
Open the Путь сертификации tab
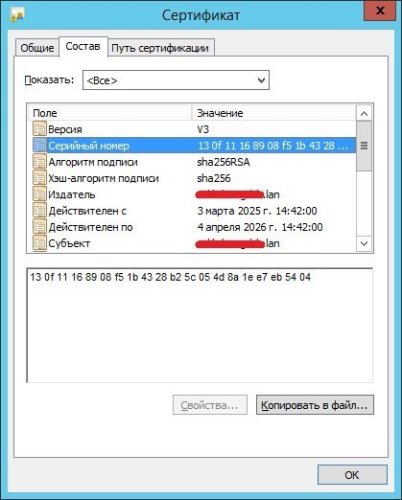160,48
